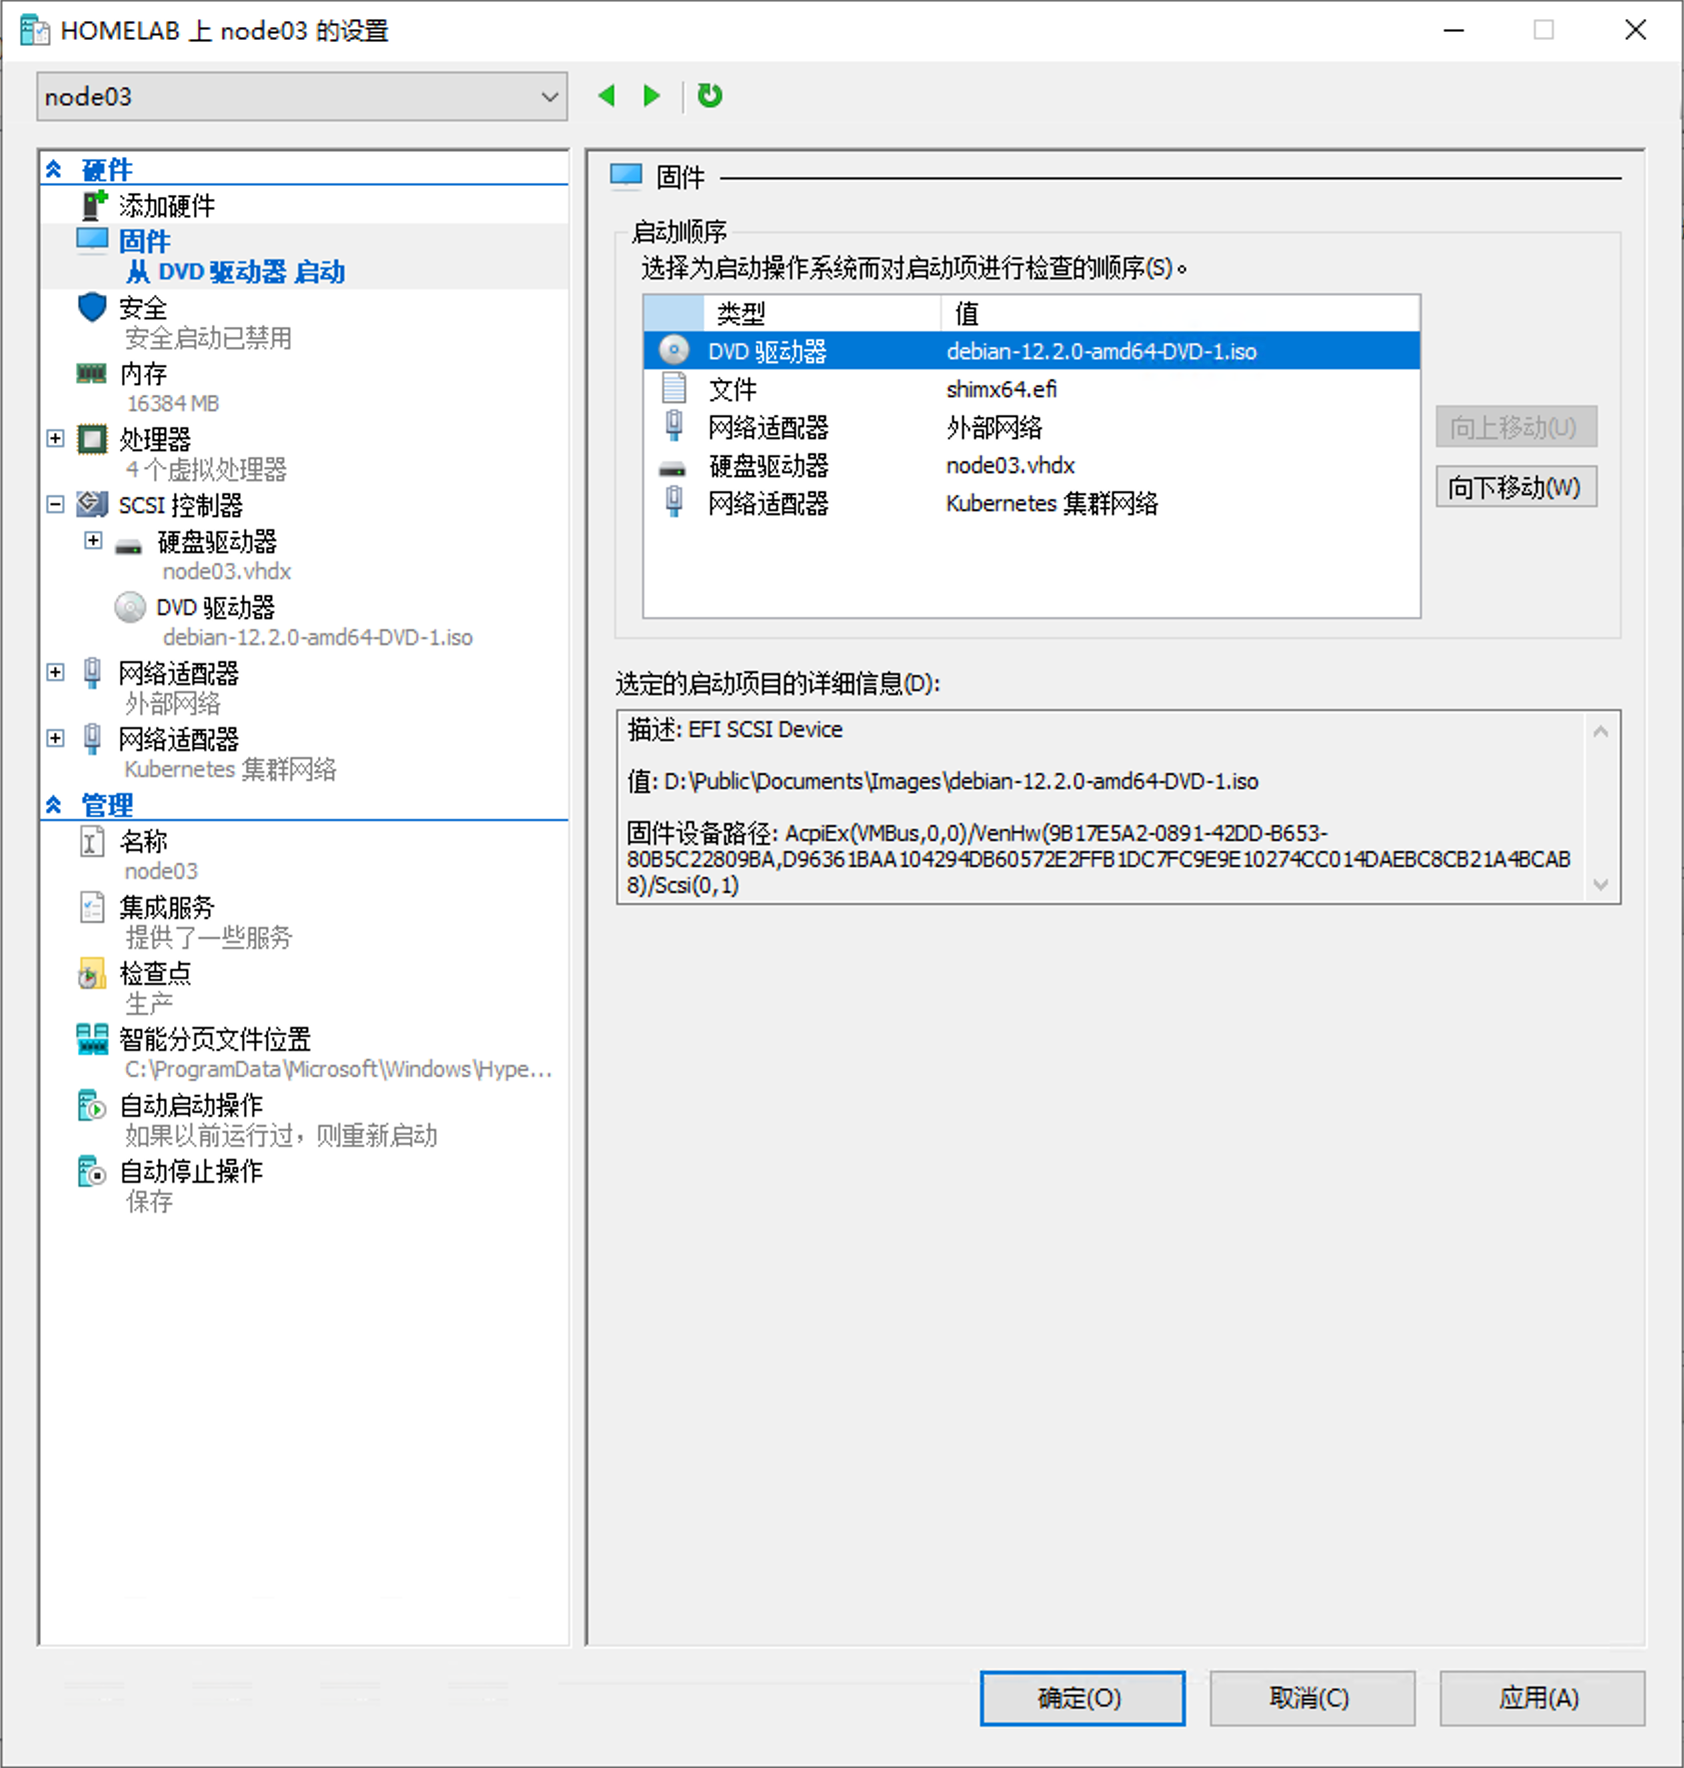Expand the 硬盘驱动器 tree node
Image resolution: width=1684 pixels, height=1768 pixels.
[93, 541]
